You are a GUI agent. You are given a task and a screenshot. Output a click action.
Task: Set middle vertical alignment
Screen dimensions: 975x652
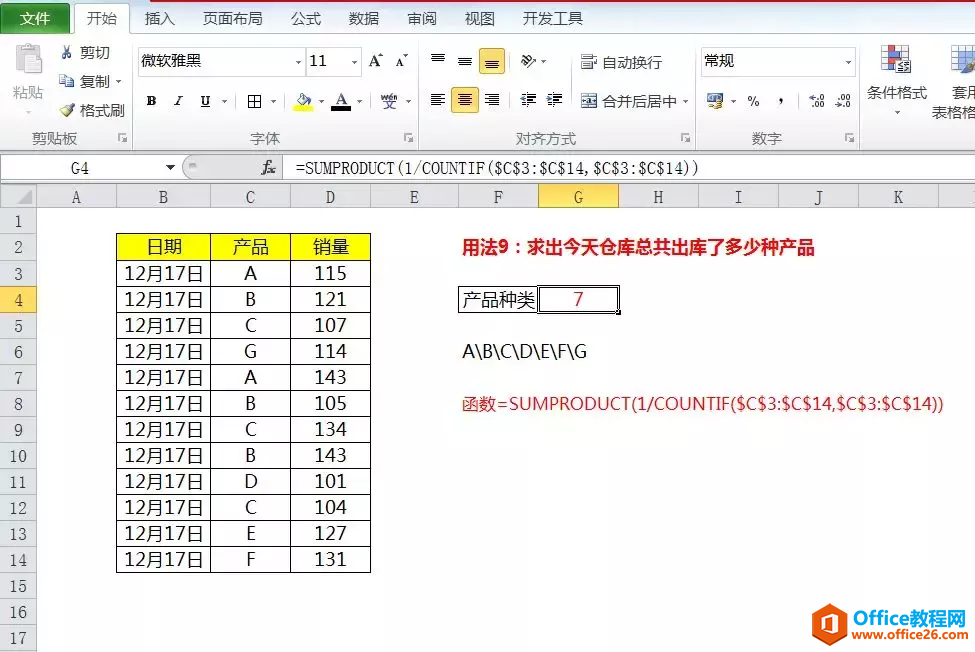464,61
